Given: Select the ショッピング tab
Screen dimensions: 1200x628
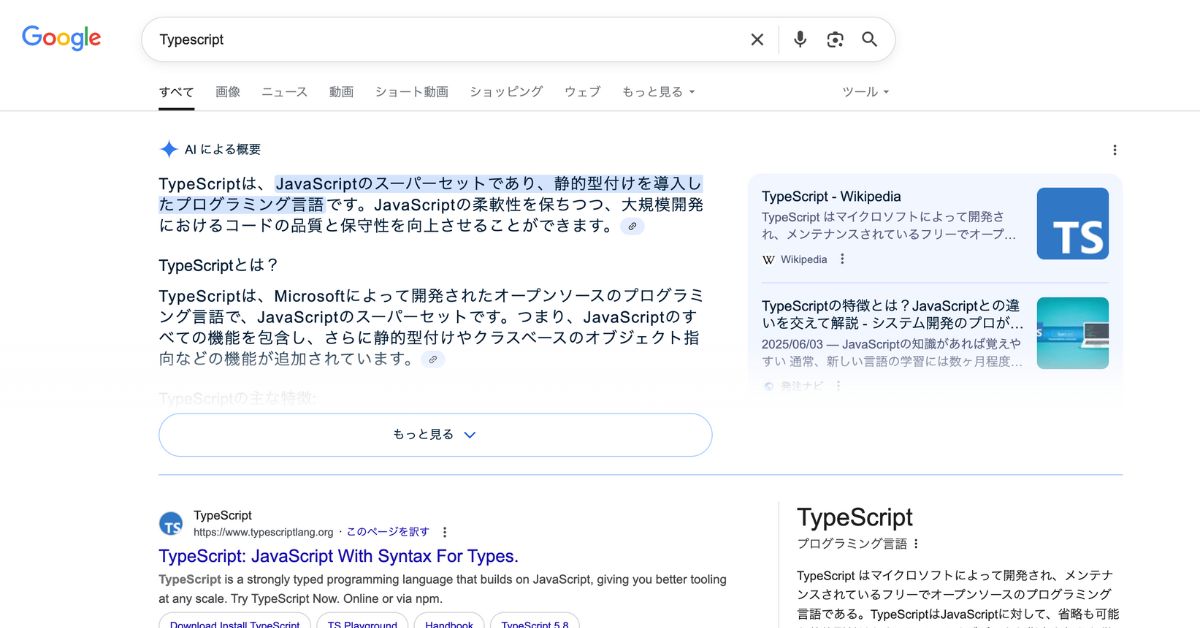Looking at the screenshot, I should (506, 91).
